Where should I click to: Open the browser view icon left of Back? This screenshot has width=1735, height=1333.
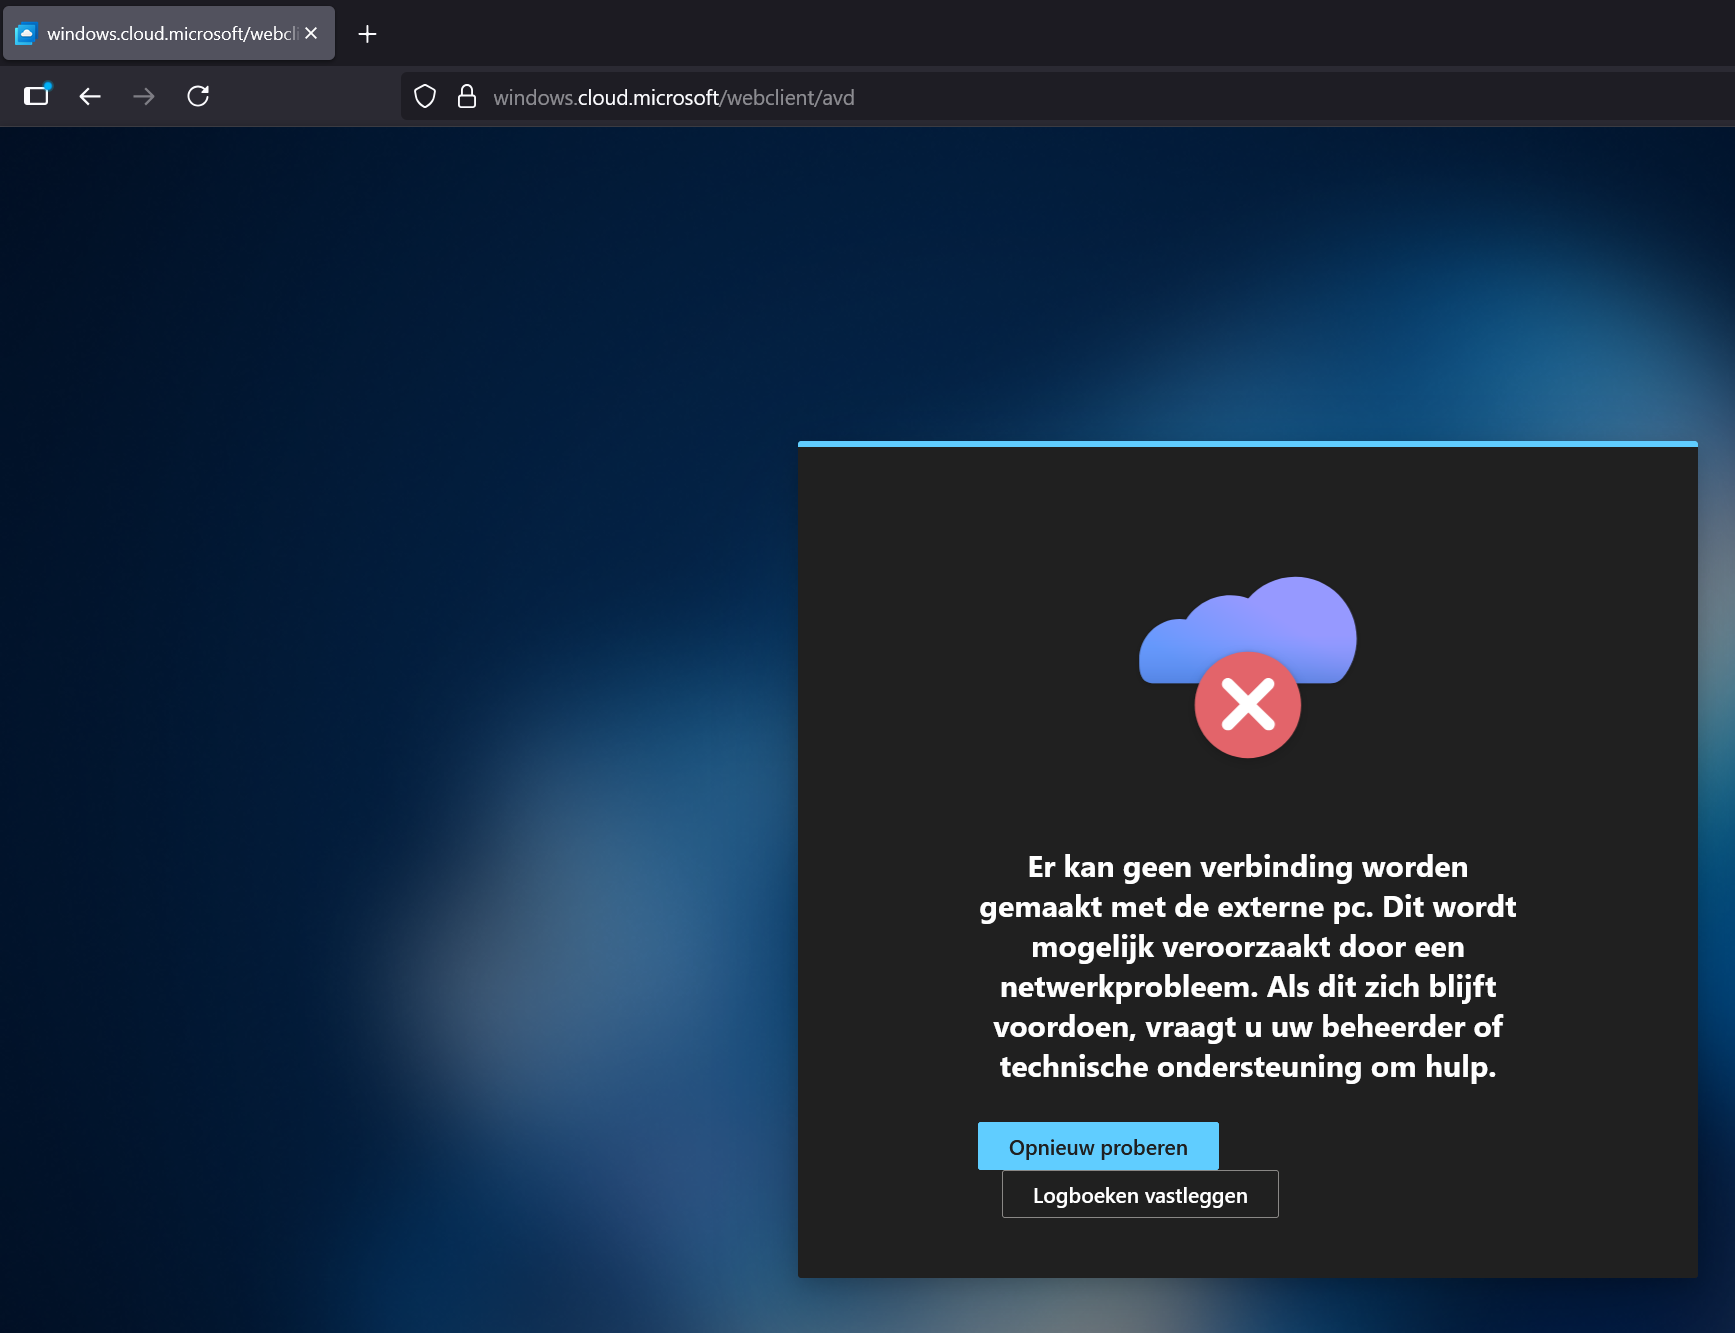(x=37, y=96)
